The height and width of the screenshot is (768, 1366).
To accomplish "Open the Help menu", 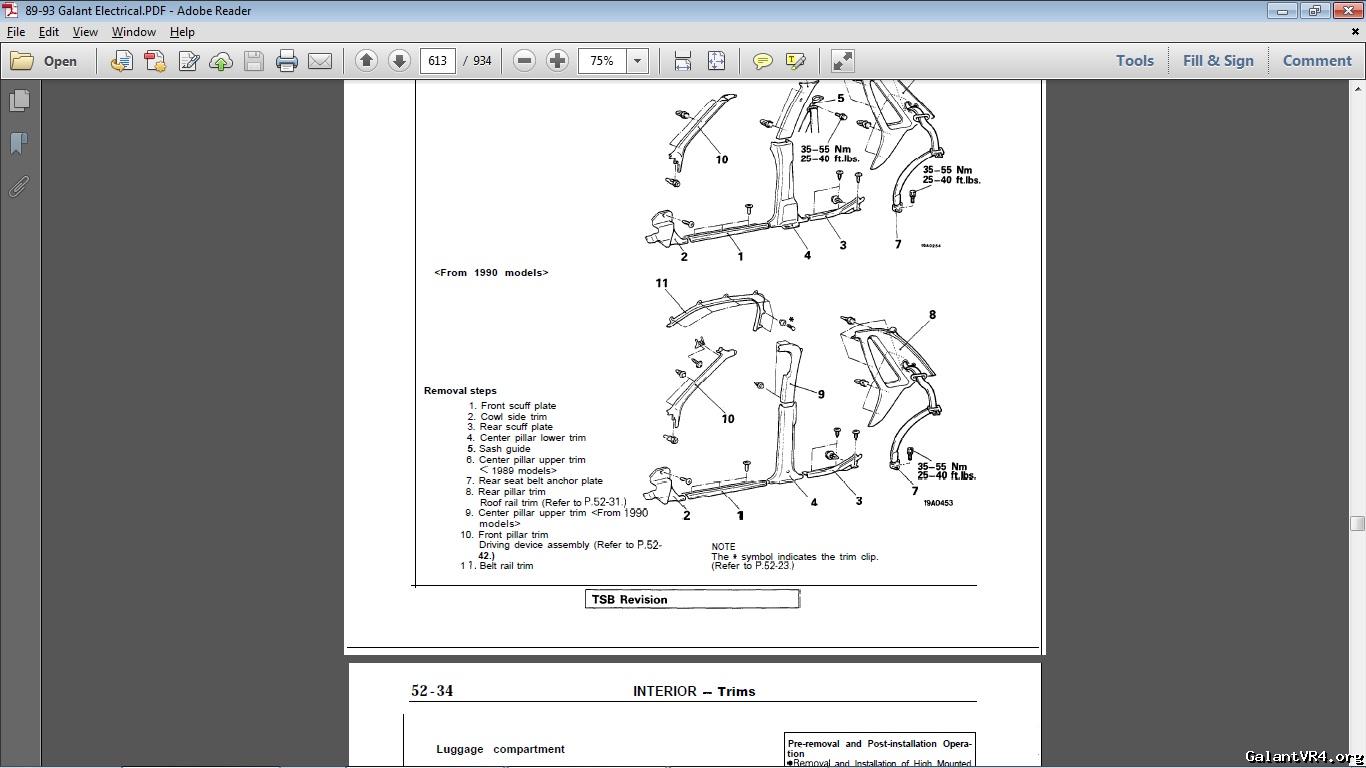I will point(182,32).
